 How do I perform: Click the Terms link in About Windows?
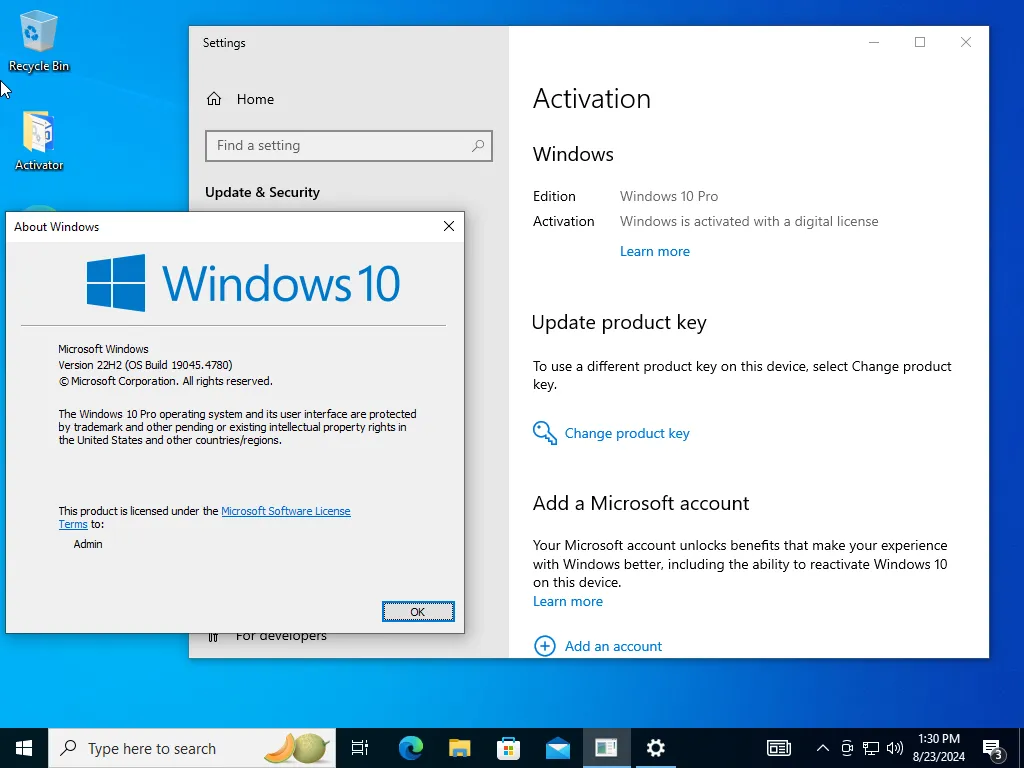tap(72, 524)
